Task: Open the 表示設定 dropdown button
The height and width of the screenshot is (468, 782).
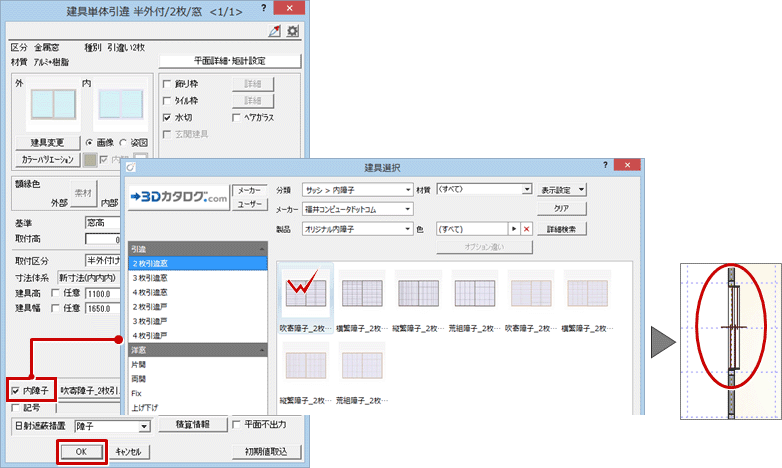Action: [x=563, y=189]
